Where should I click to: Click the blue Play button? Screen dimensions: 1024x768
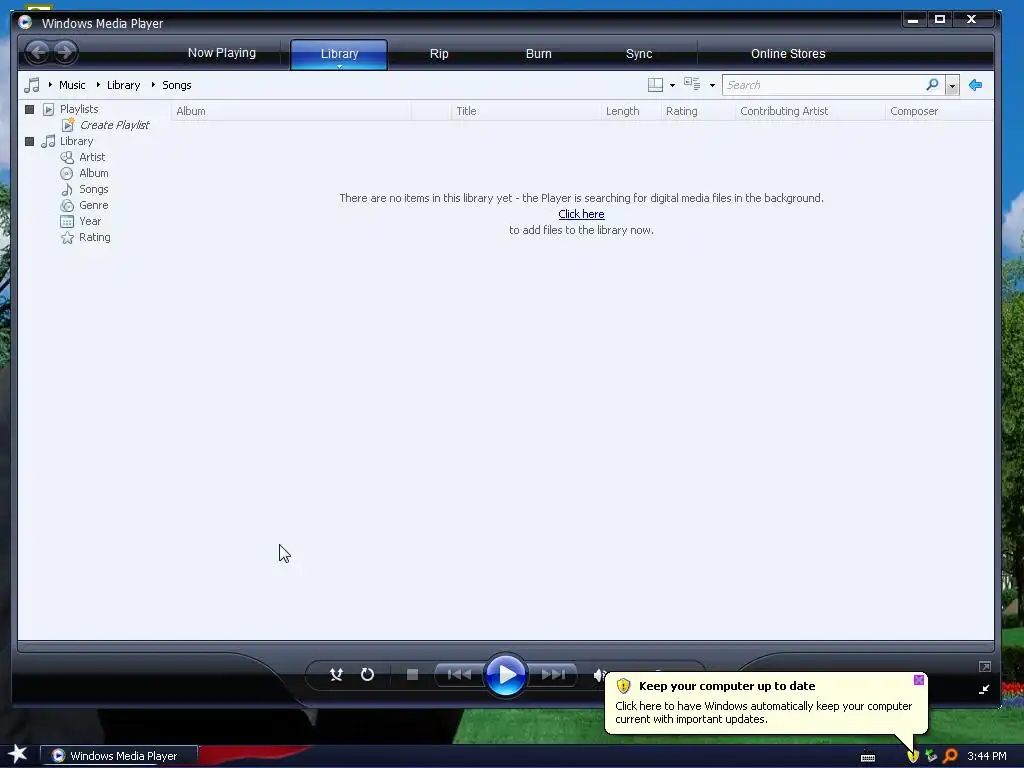point(505,675)
